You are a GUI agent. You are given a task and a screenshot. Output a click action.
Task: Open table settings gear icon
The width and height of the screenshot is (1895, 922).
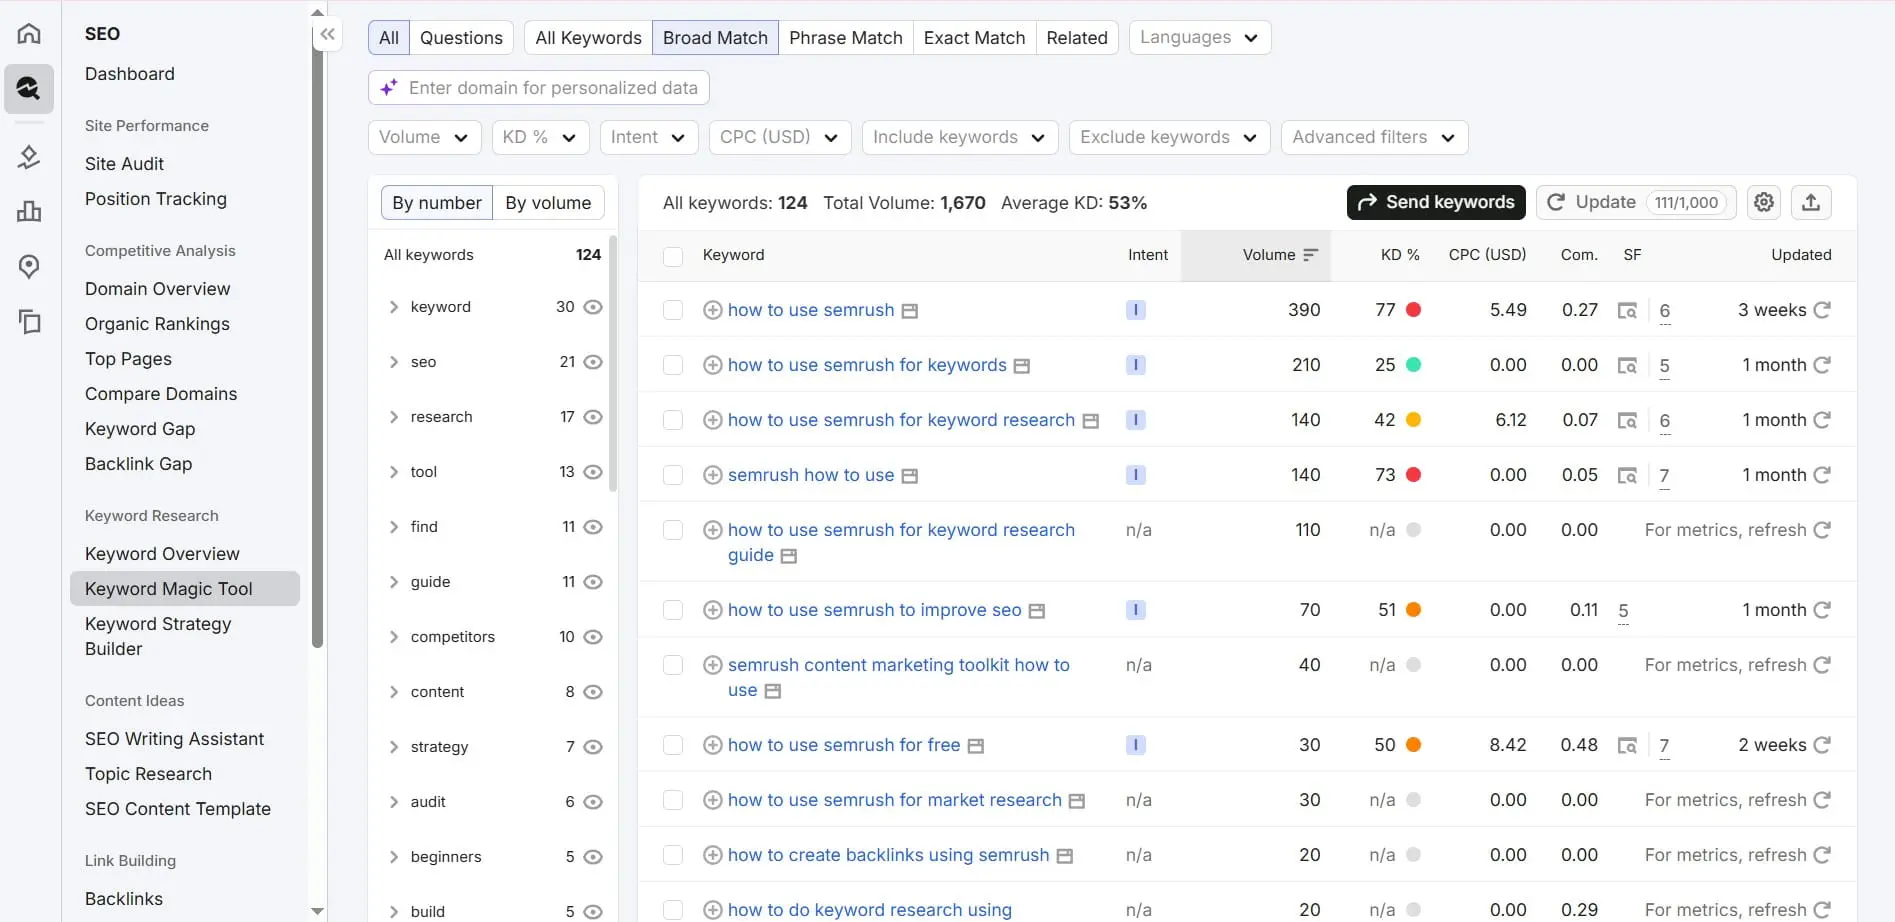tap(1764, 202)
